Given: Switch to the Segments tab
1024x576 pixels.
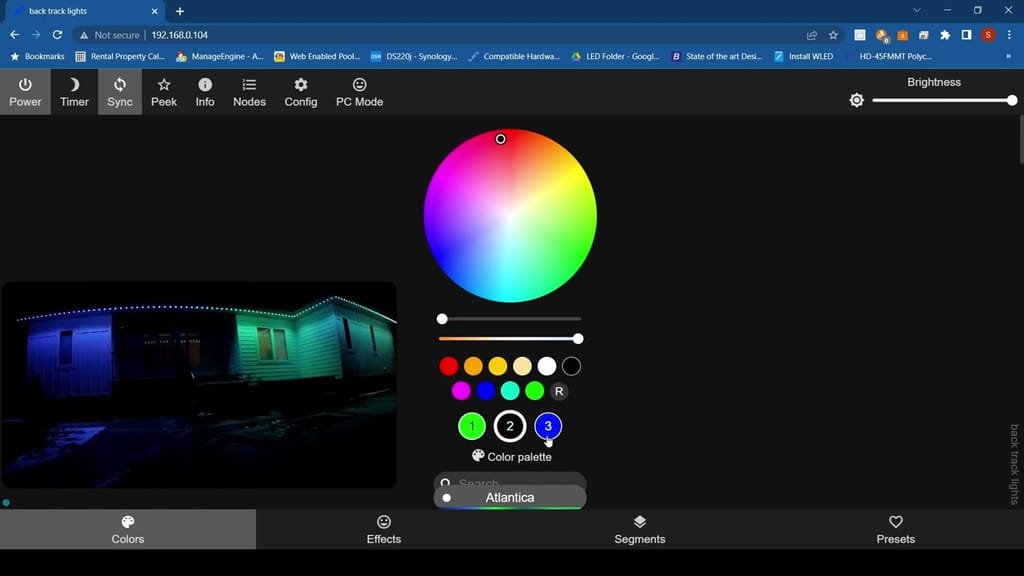Looking at the screenshot, I should tap(640, 530).
